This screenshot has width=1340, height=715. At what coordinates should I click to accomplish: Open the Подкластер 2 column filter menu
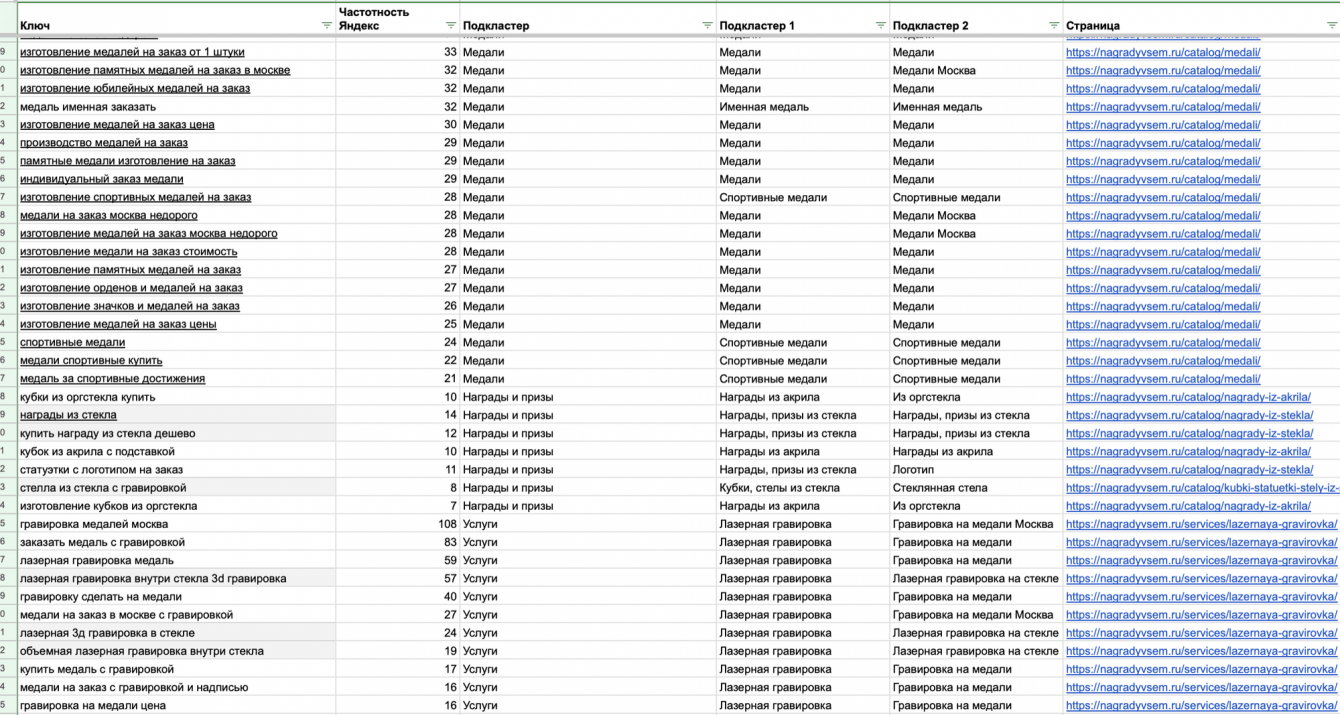pyautogui.click(x=1054, y=26)
